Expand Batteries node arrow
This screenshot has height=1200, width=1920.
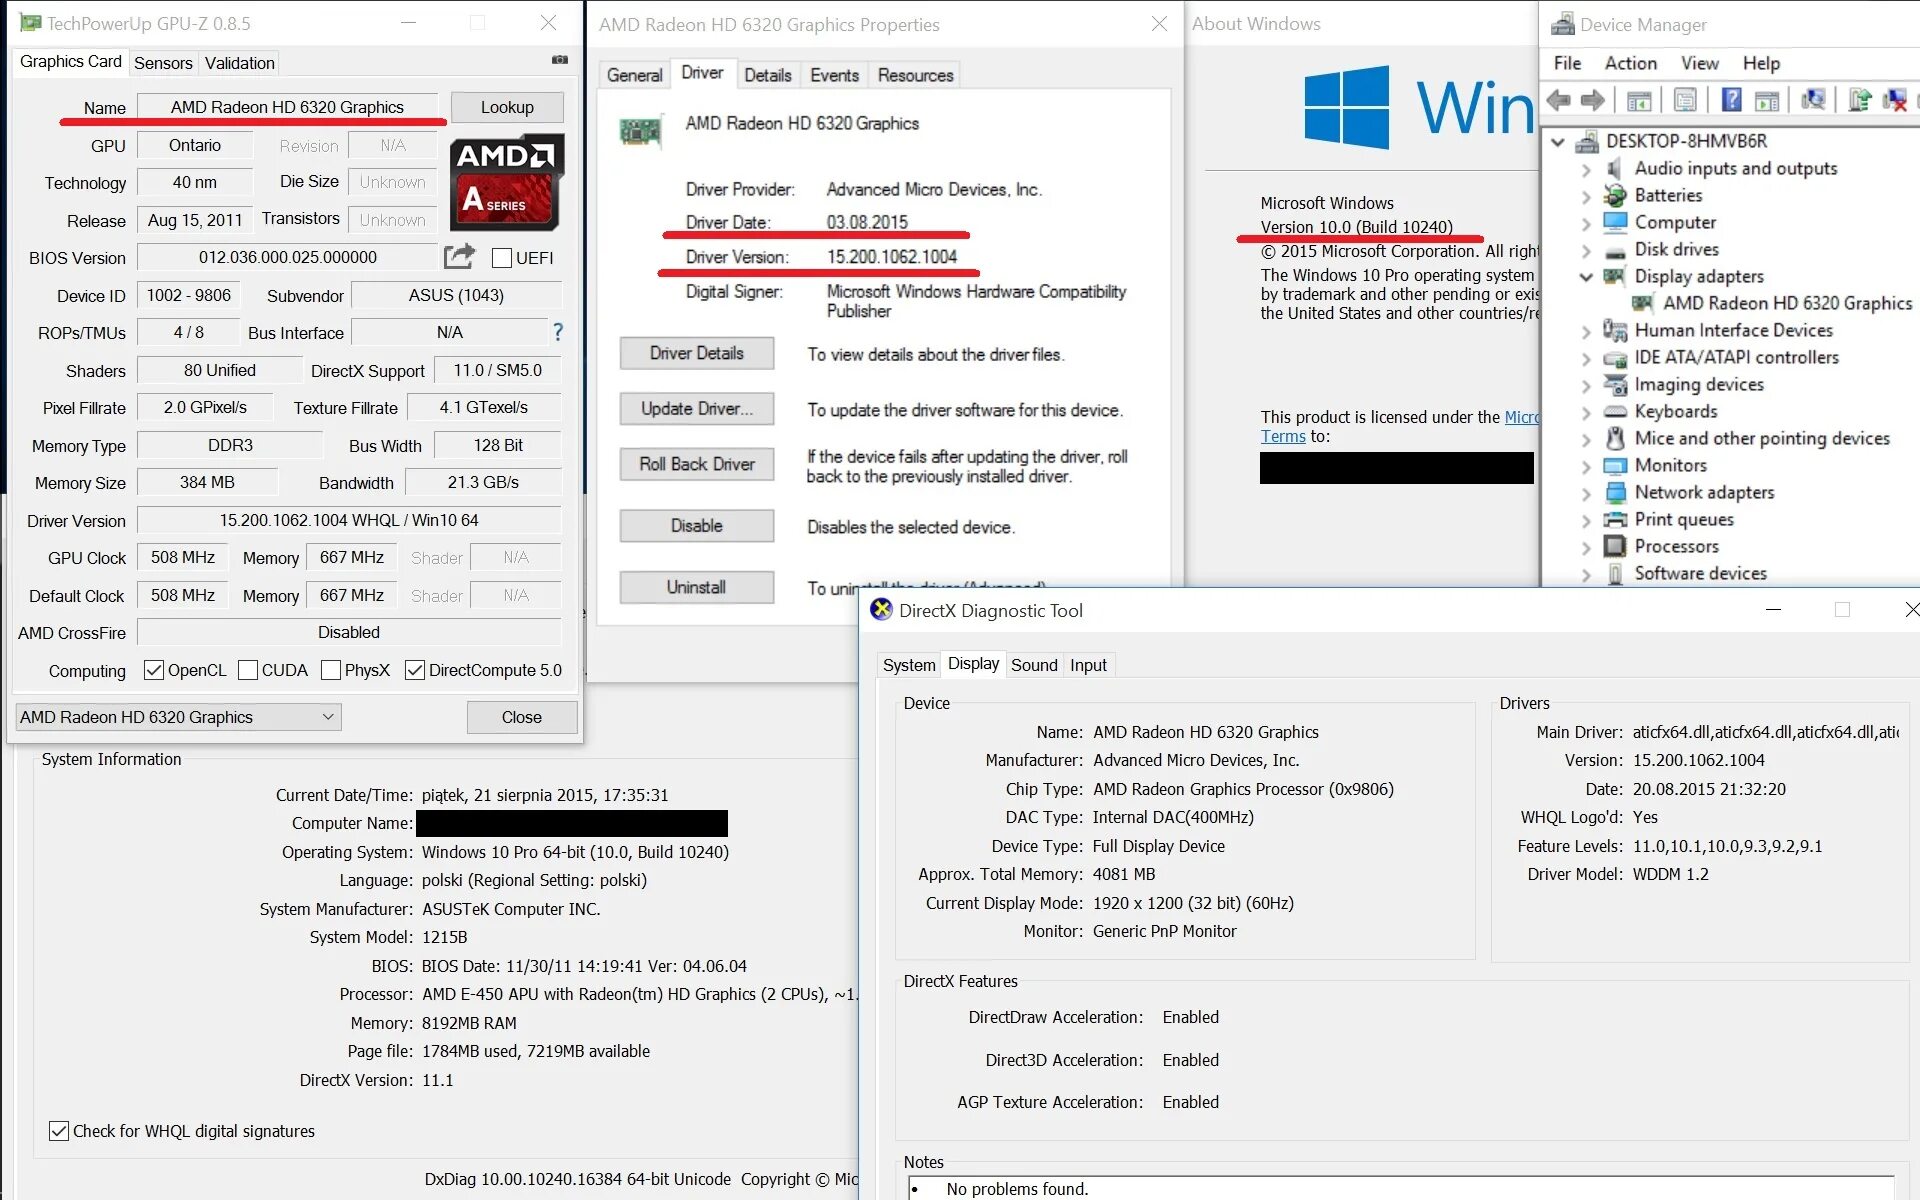(x=1586, y=196)
